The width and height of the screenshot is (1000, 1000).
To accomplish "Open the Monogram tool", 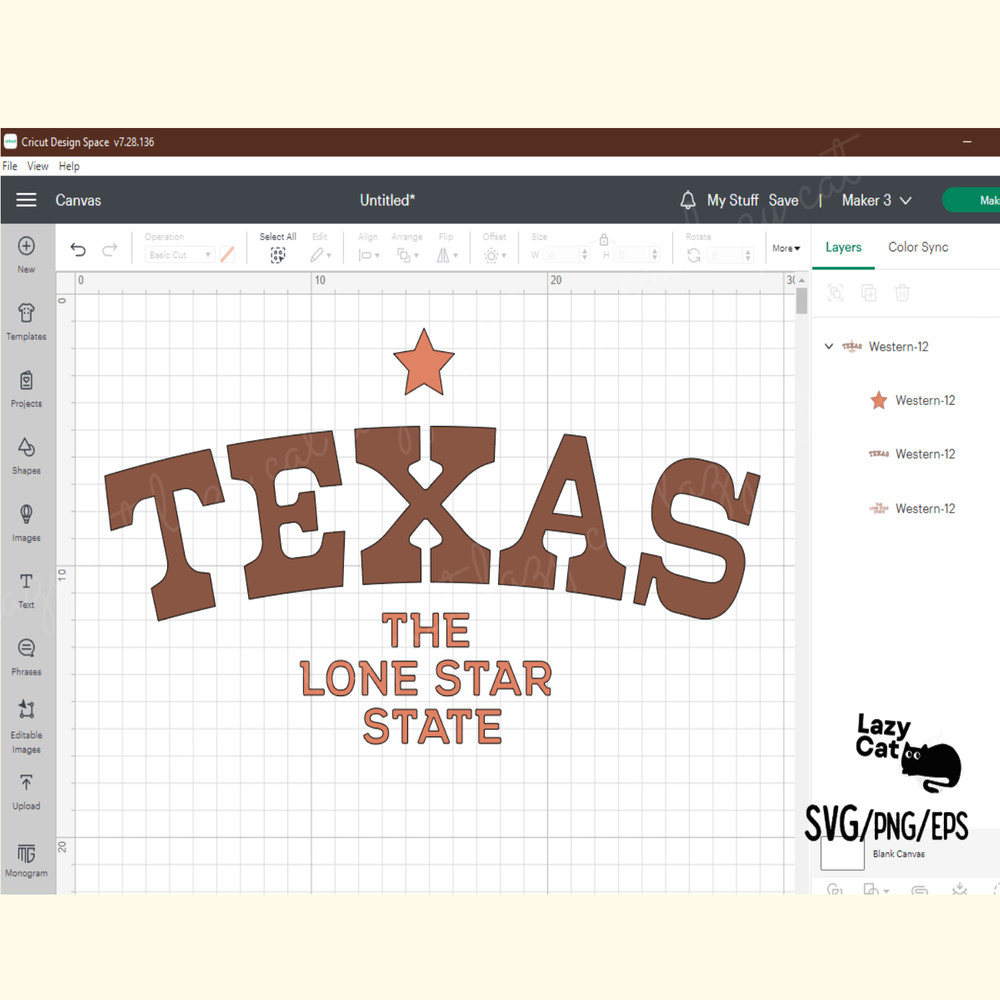I will tap(26, 857).
